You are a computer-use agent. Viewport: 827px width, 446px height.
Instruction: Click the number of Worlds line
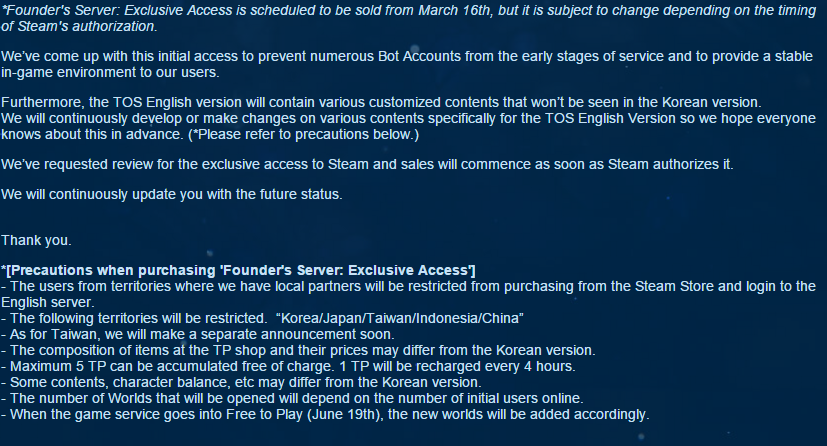(x=292, y=398)
